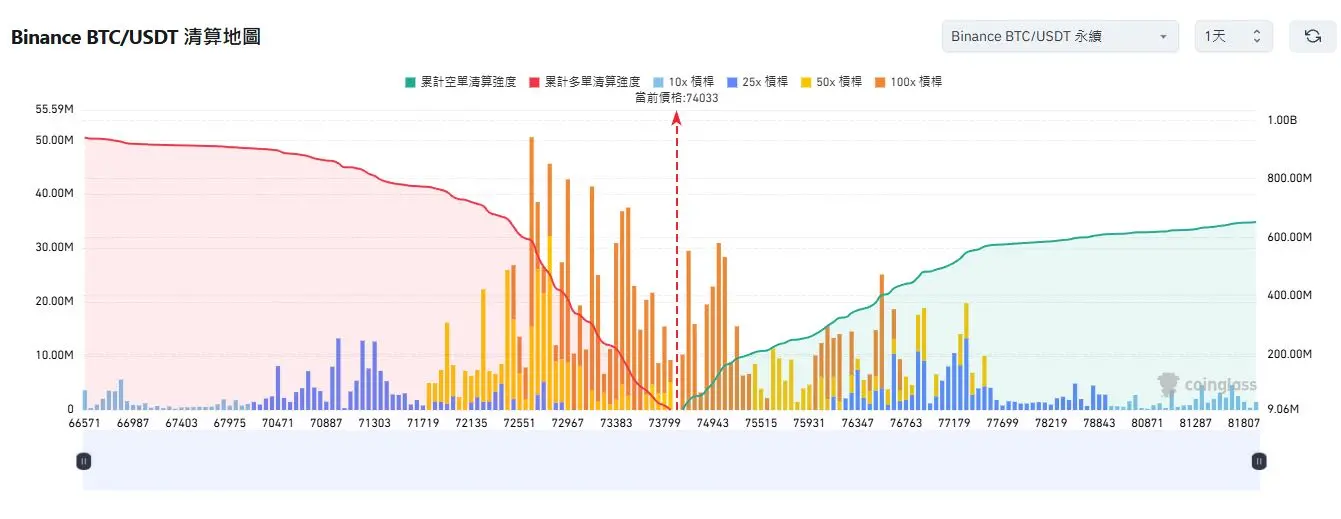Click x-axis label 70471
Image resolution: width=1341 pixels, height=519 pixels.
(277, 424)
